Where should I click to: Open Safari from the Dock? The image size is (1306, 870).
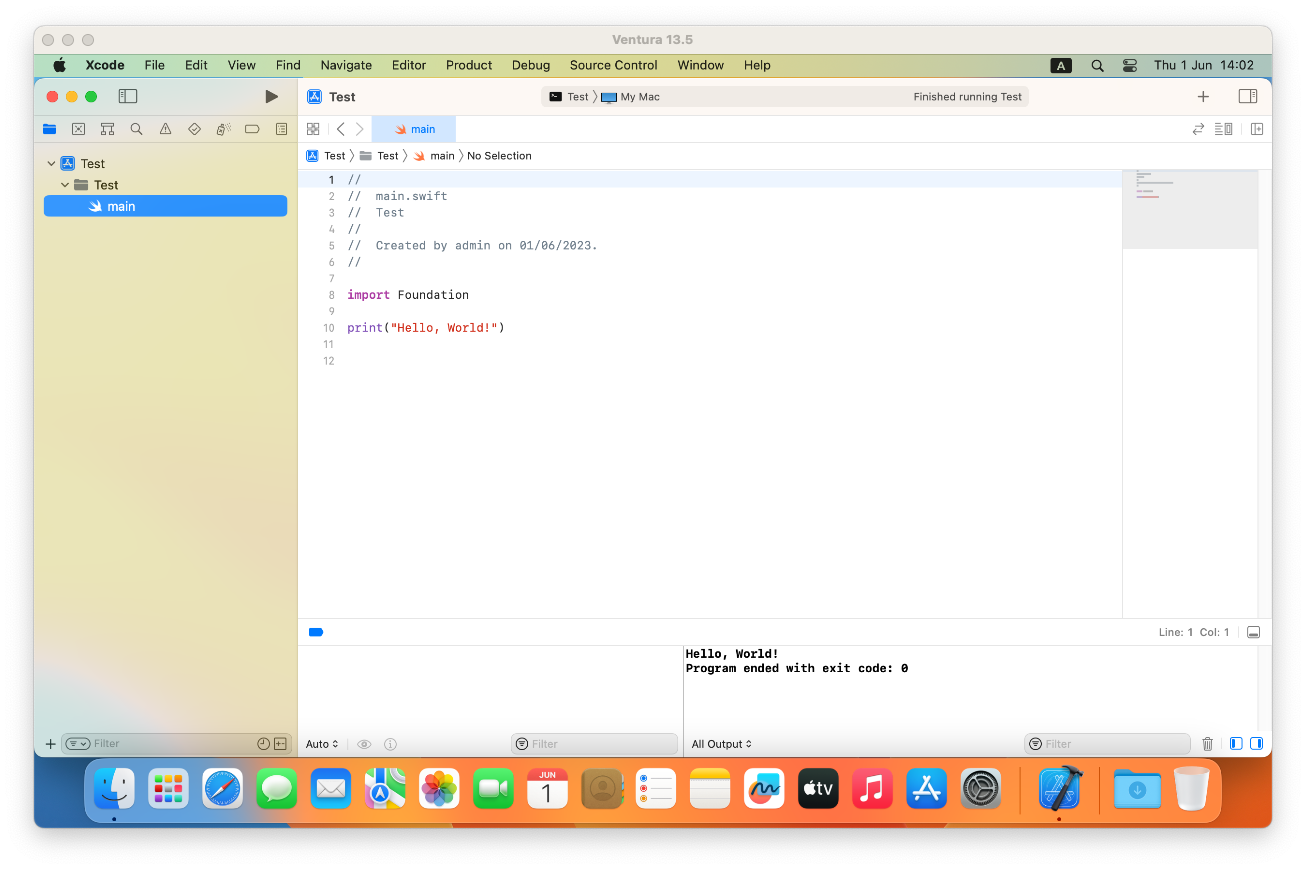[x=222, y=789]
